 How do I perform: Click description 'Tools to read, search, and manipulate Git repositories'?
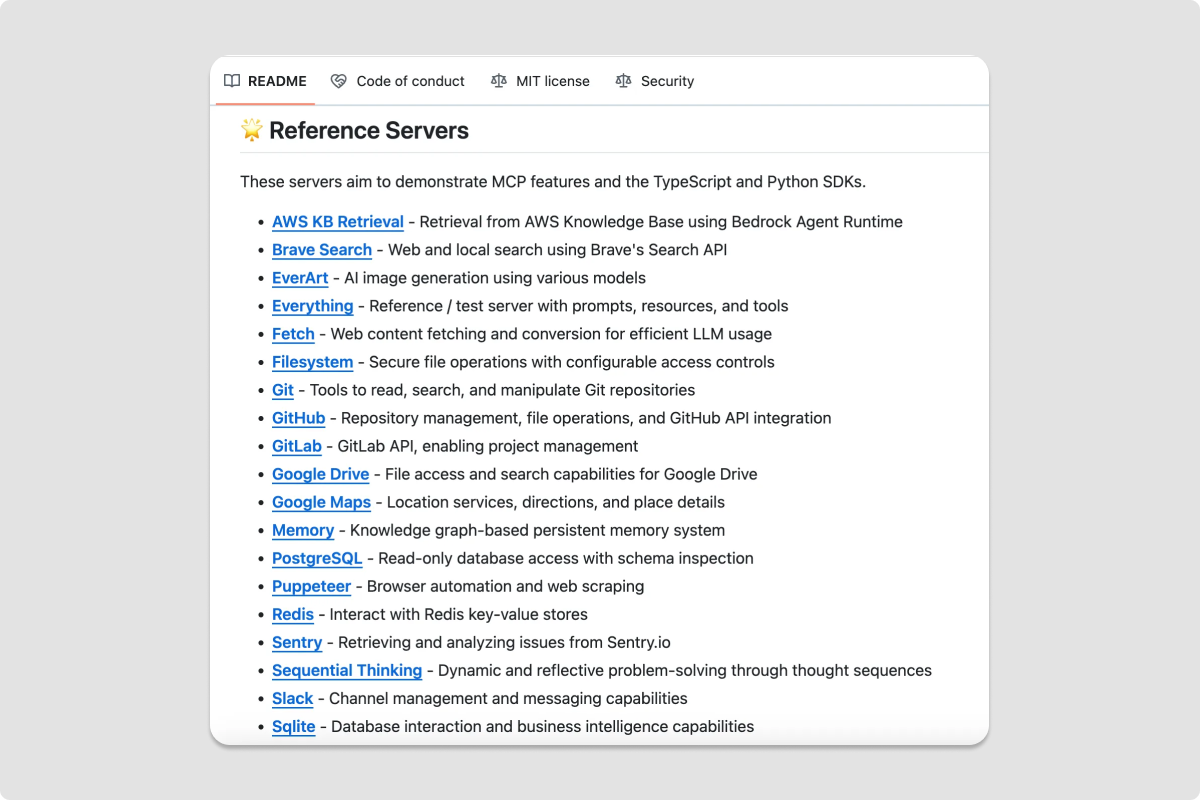502,390
